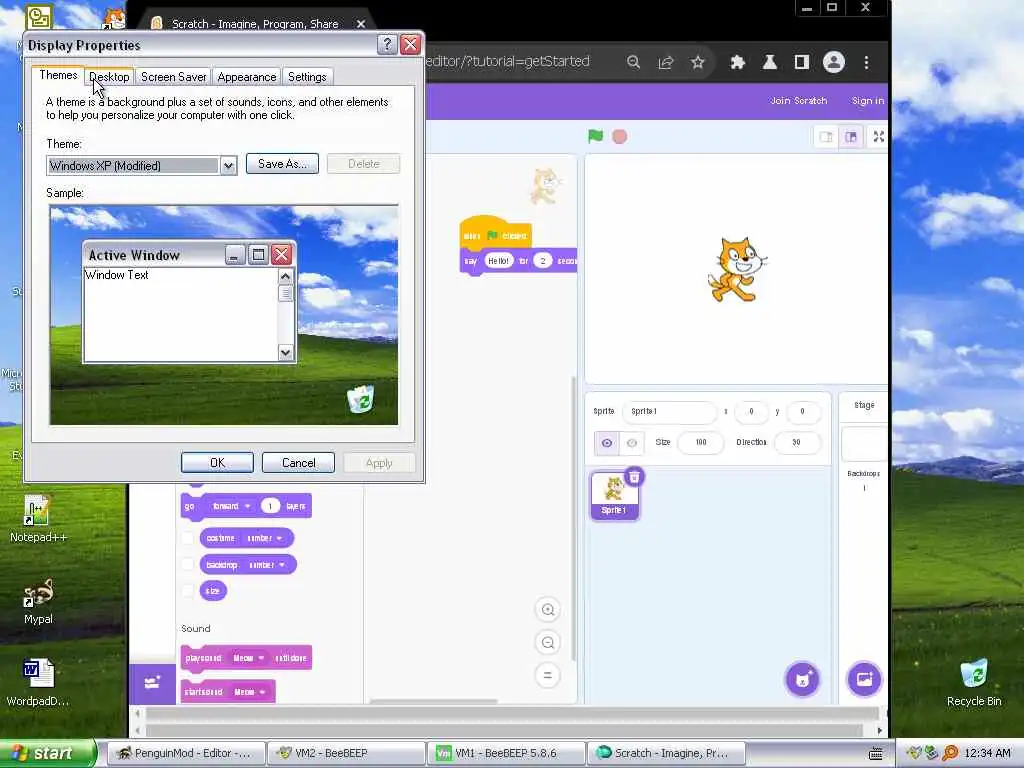Switch to the Screen Saver tab
The width and height of the screenshot is (1024, 768).
point(174,77)
